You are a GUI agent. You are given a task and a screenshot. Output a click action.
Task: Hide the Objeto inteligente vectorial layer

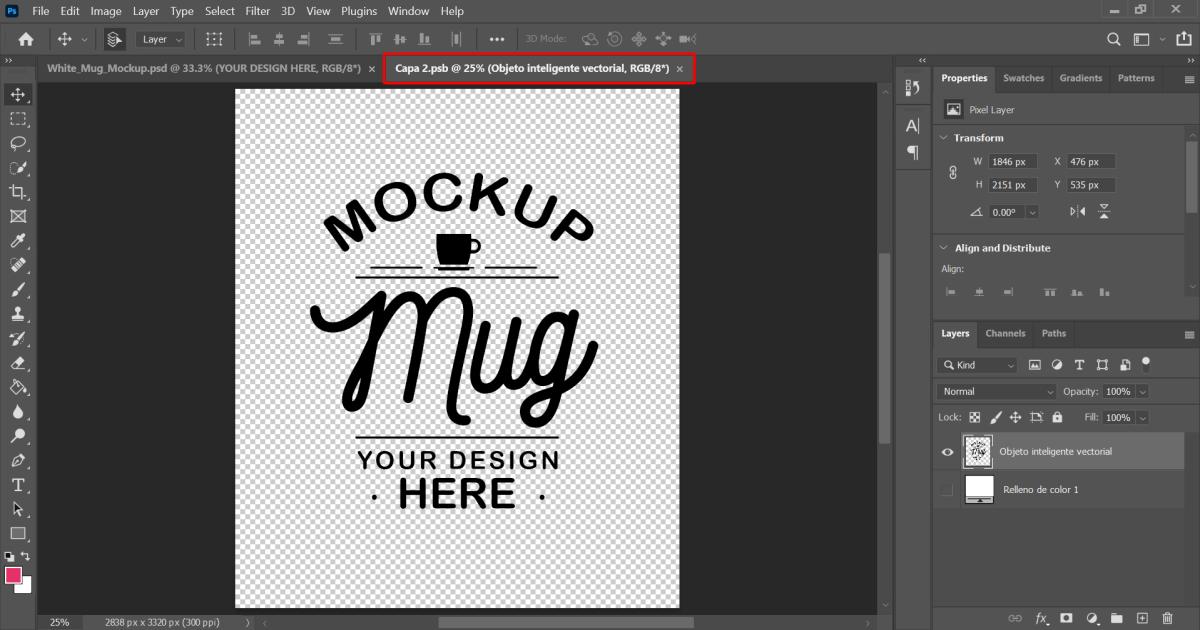[946, 452]
